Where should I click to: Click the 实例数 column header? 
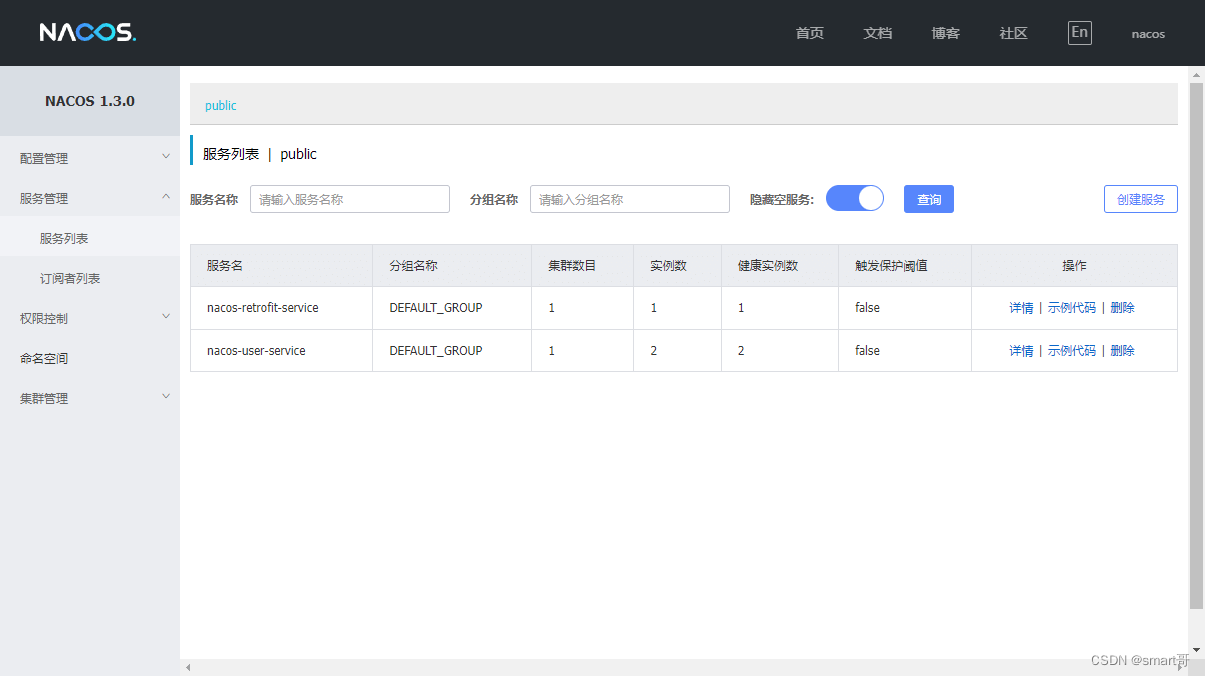pyautogui.click(x=678, y=266)
